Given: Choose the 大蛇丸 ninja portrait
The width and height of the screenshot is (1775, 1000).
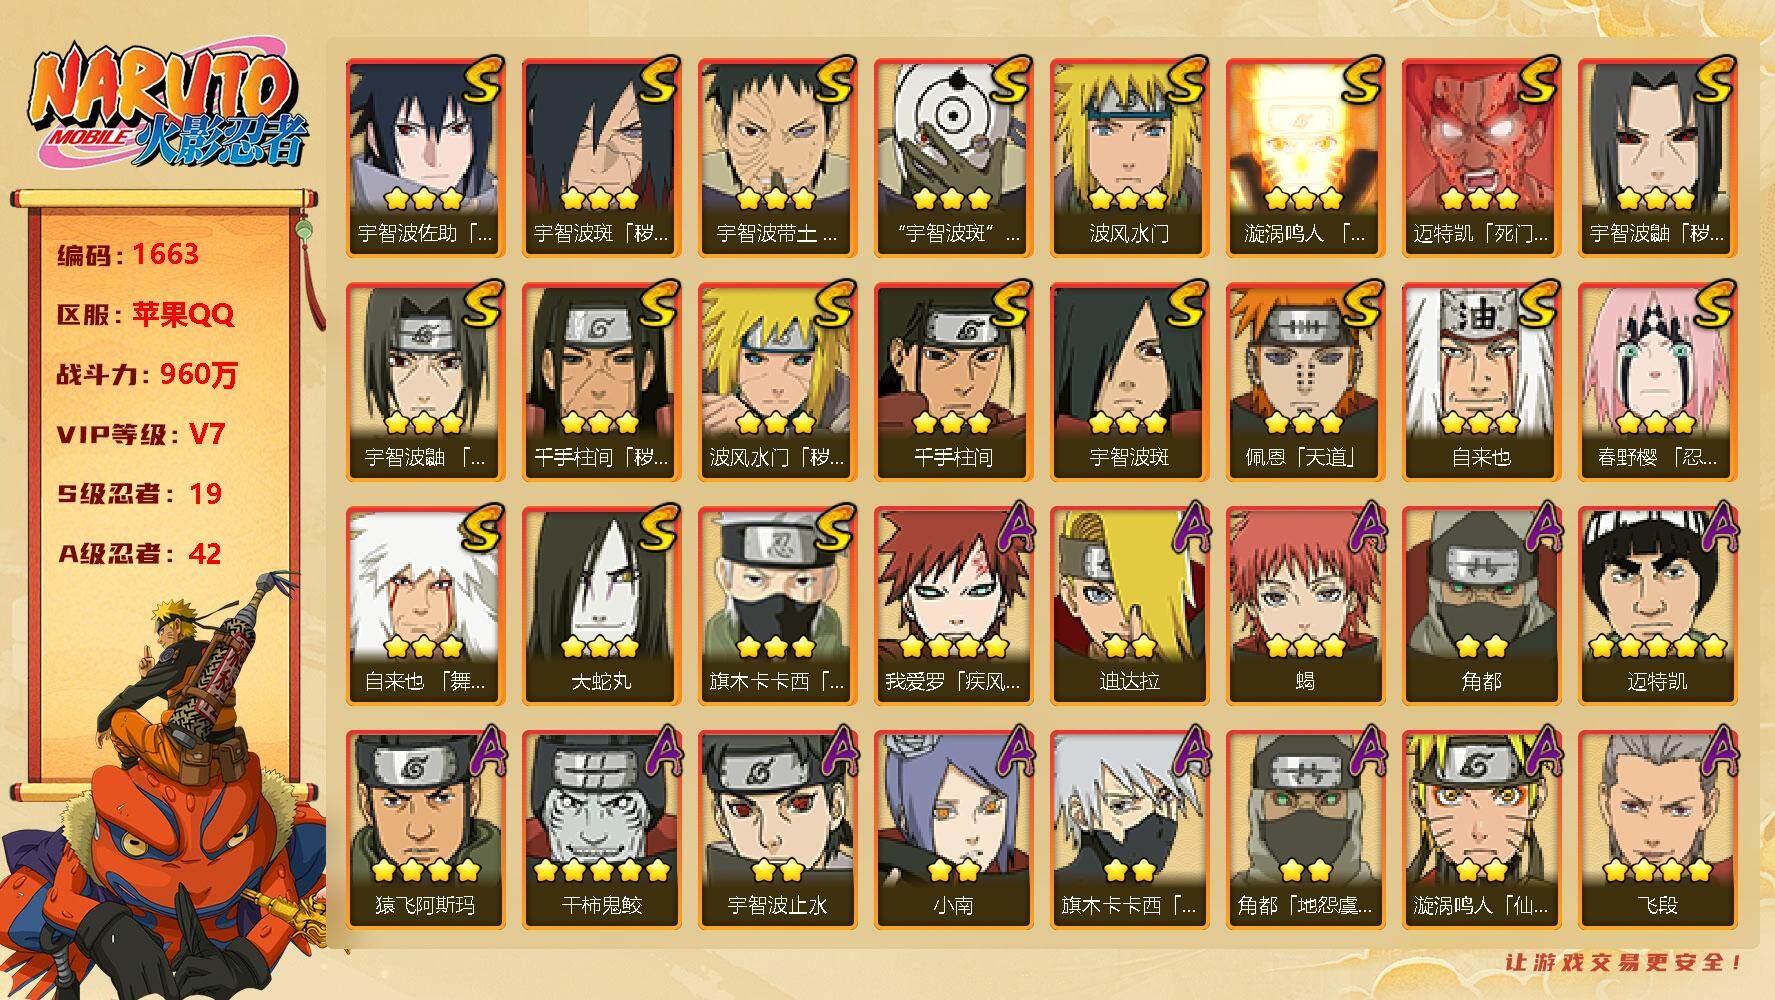Looking at the screenshot, I should [x=601, y=605].
